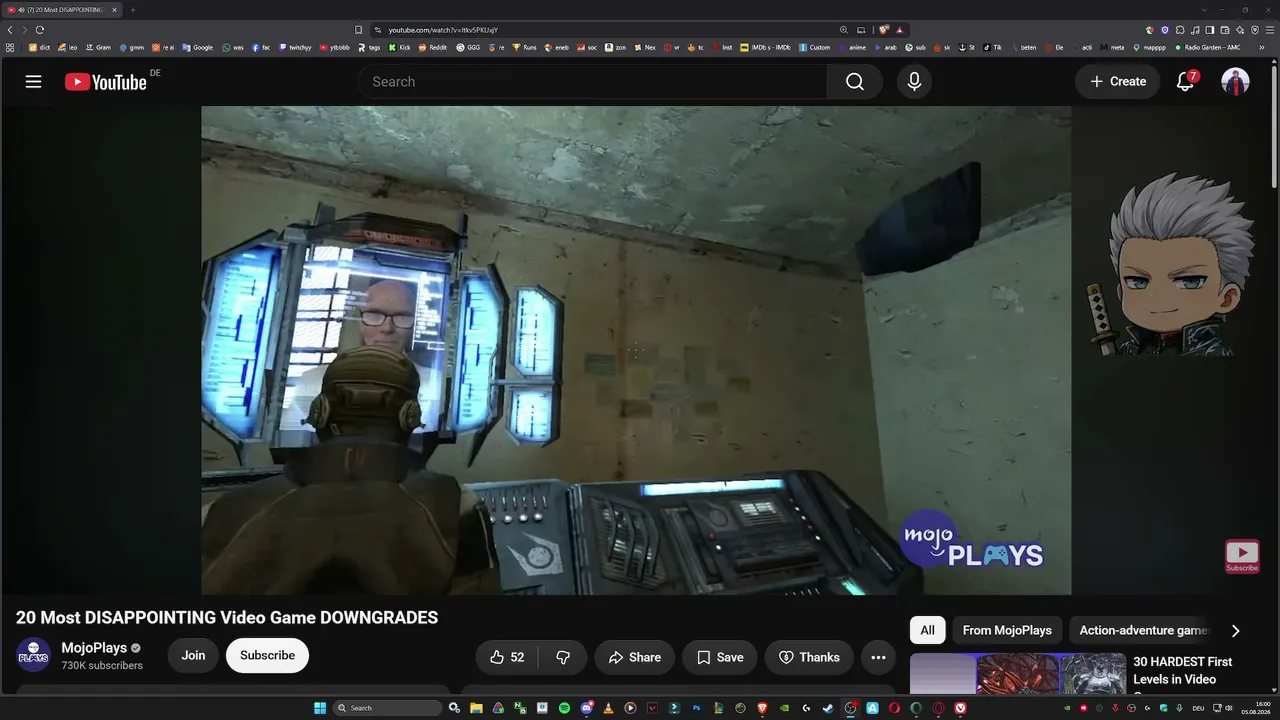This screenshot has width=1280, height=720.
Task: Like the video with thumbs up
Action: point(508,657)
